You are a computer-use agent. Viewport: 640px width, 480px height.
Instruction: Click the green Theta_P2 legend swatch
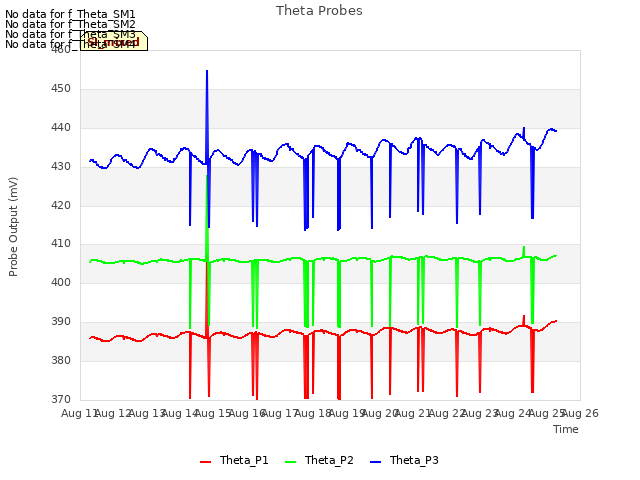pyautogui.click(x=290, y=462)
